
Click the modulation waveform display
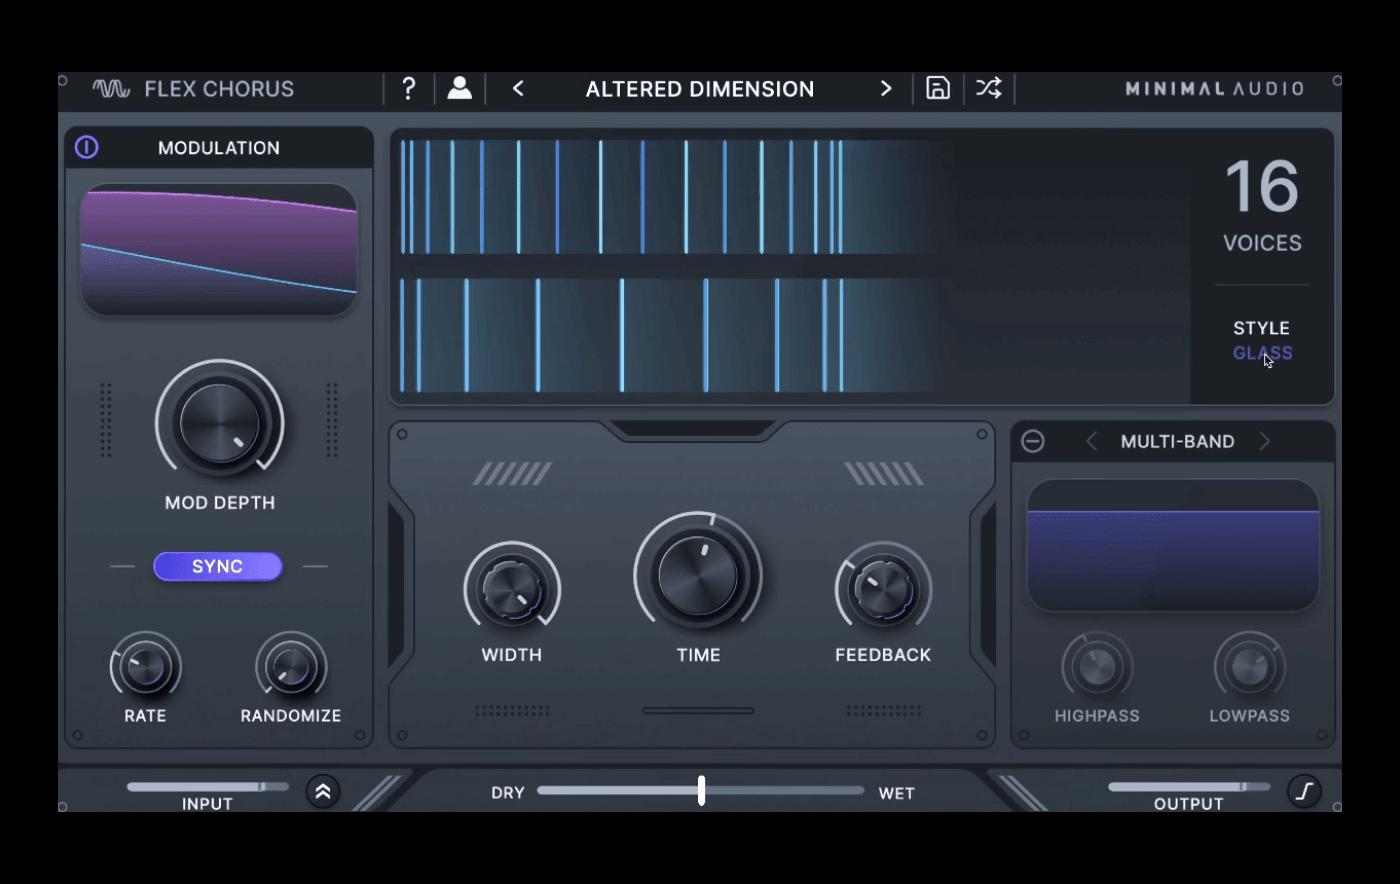219,250
